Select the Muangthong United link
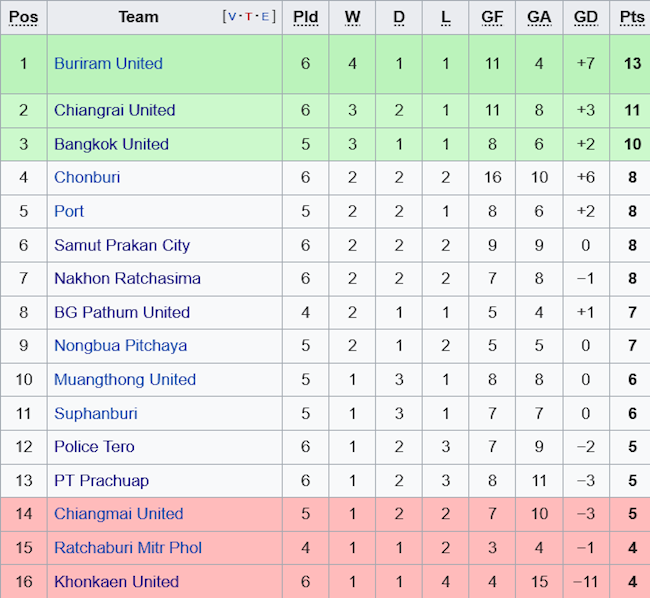Image resolution: width=650 pixels, height=598 pixels. pyautogui.click(x=124, y=379)
